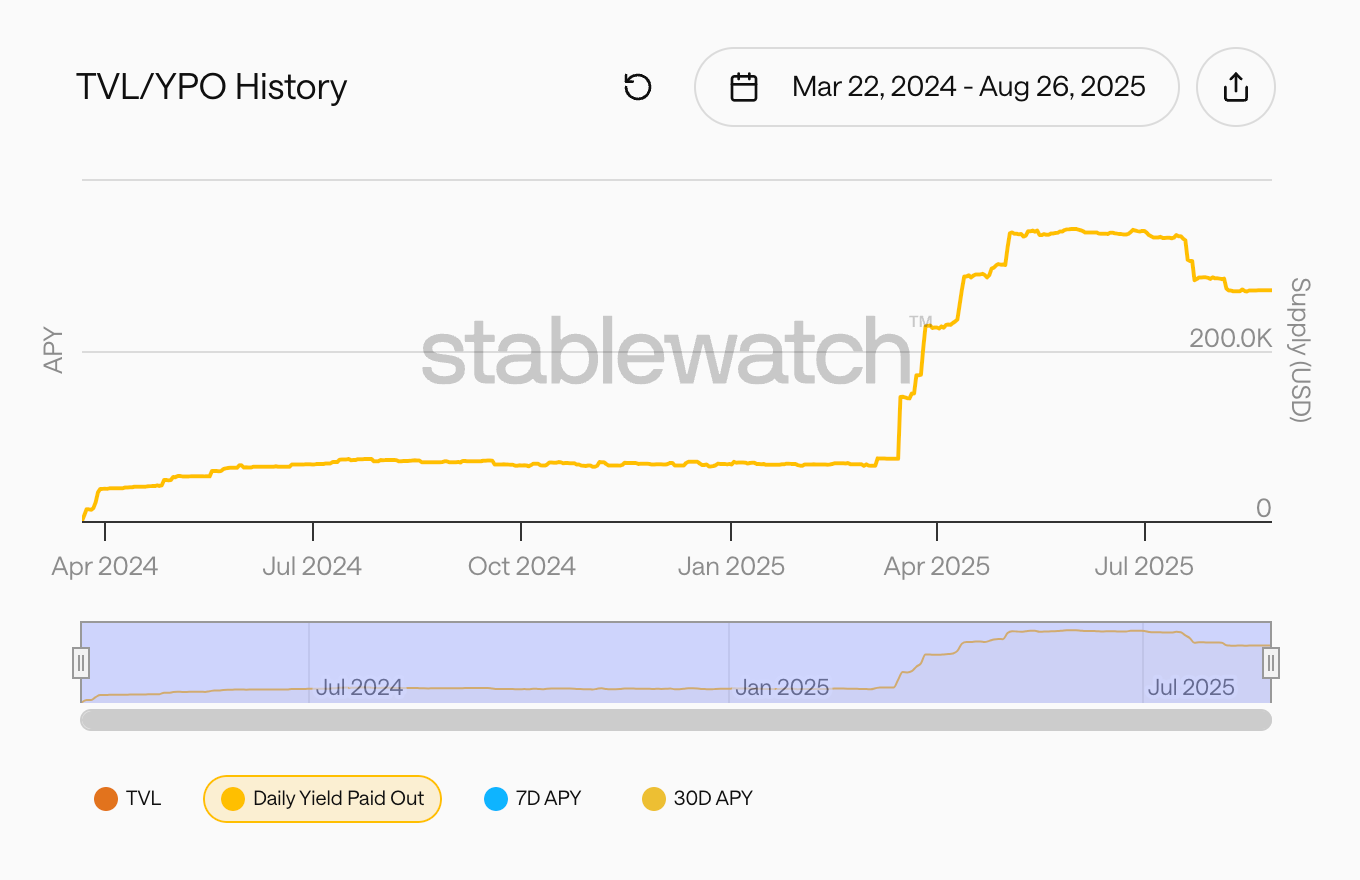Click the blue 7D APY legend dot

496,799
